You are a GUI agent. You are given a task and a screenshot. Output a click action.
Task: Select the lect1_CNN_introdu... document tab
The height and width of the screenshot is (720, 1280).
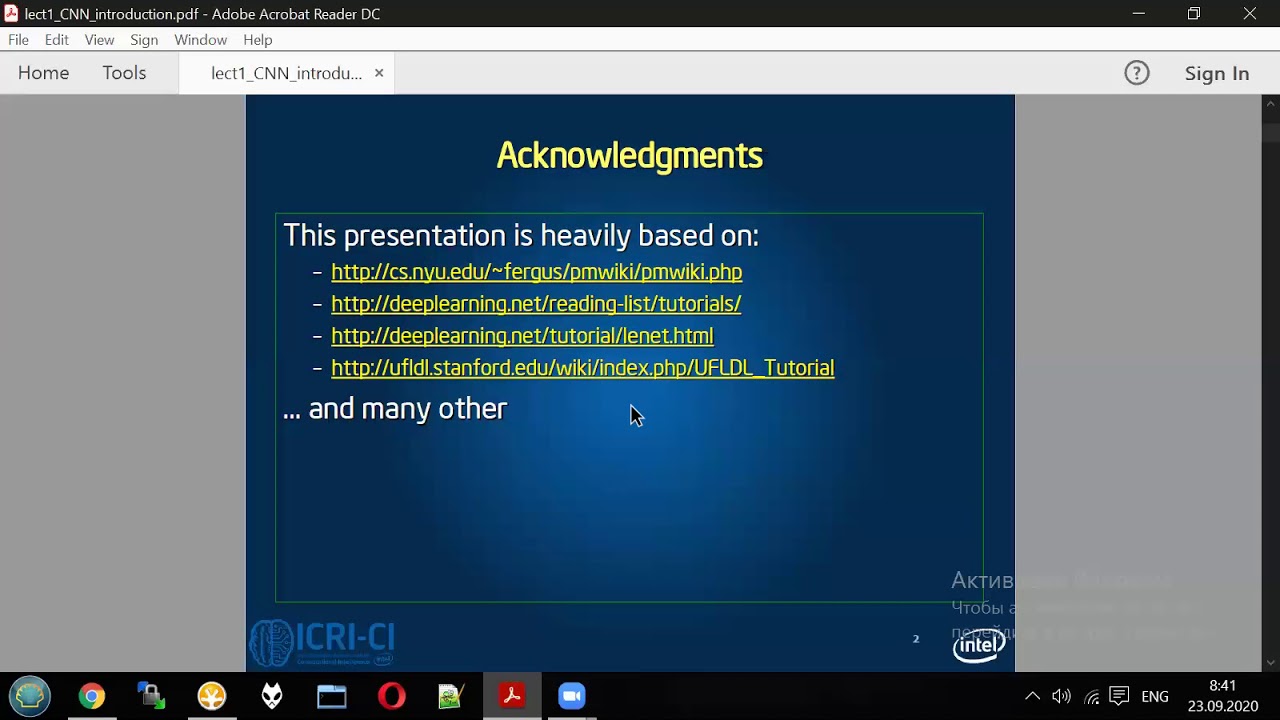286,73
